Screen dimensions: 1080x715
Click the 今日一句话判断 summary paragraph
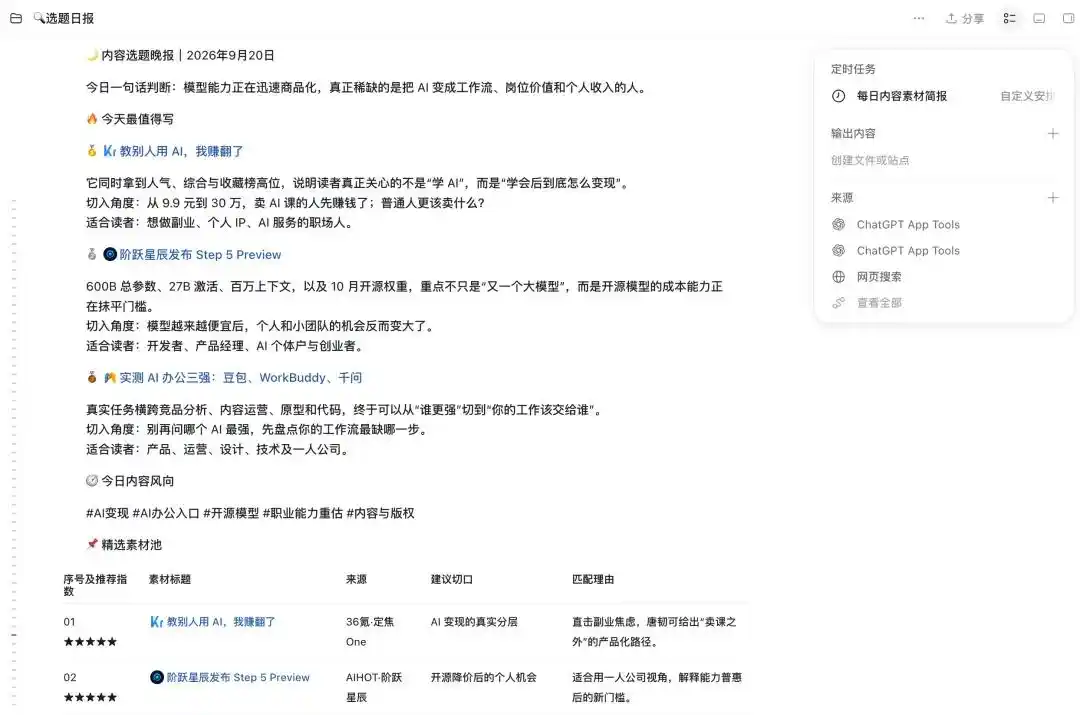[368, 87]
